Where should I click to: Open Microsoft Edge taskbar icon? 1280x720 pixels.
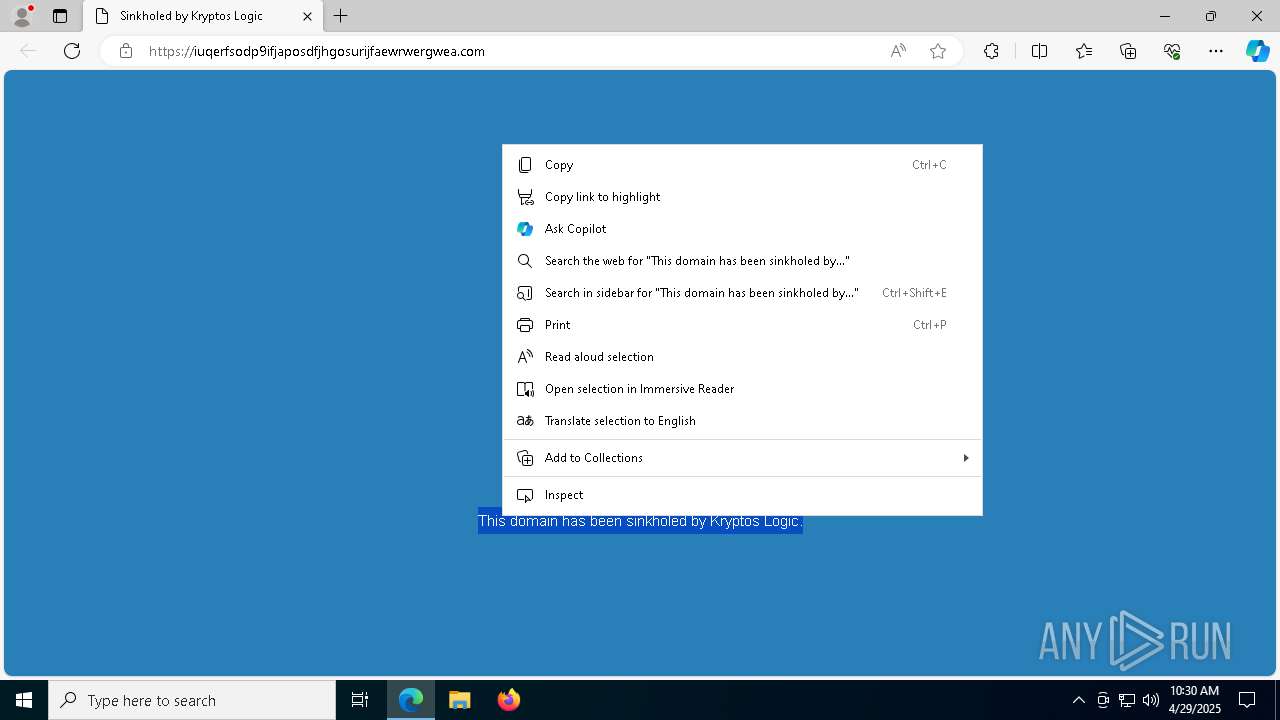pyautogui.click(x=411, y=700)
